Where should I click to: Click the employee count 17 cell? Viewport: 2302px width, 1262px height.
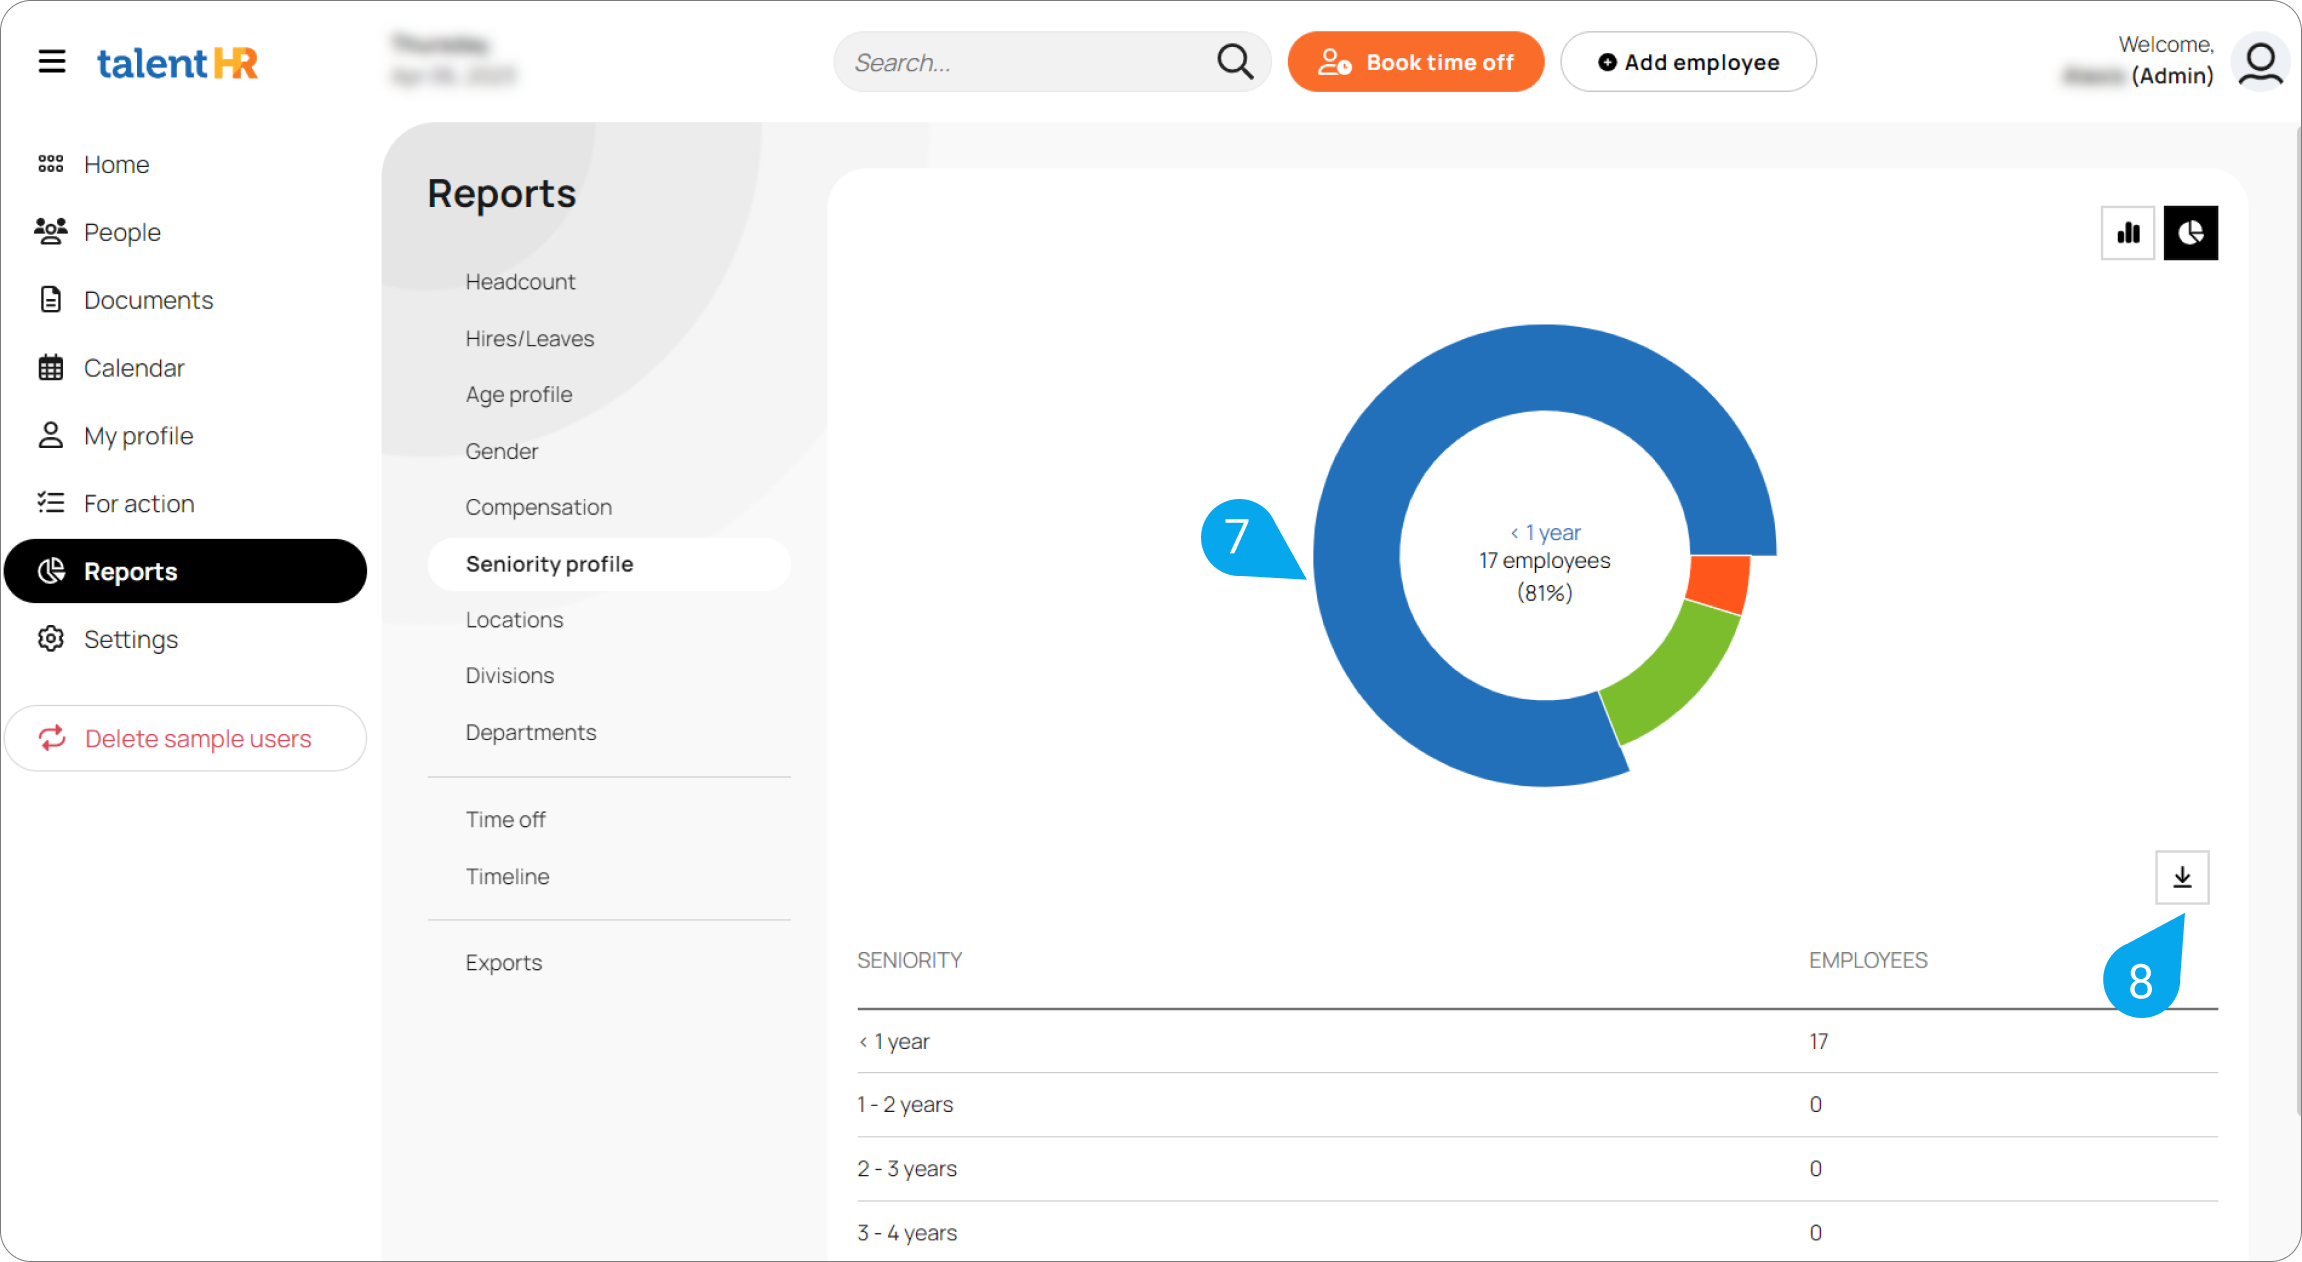click(x=1818, y=1041)
